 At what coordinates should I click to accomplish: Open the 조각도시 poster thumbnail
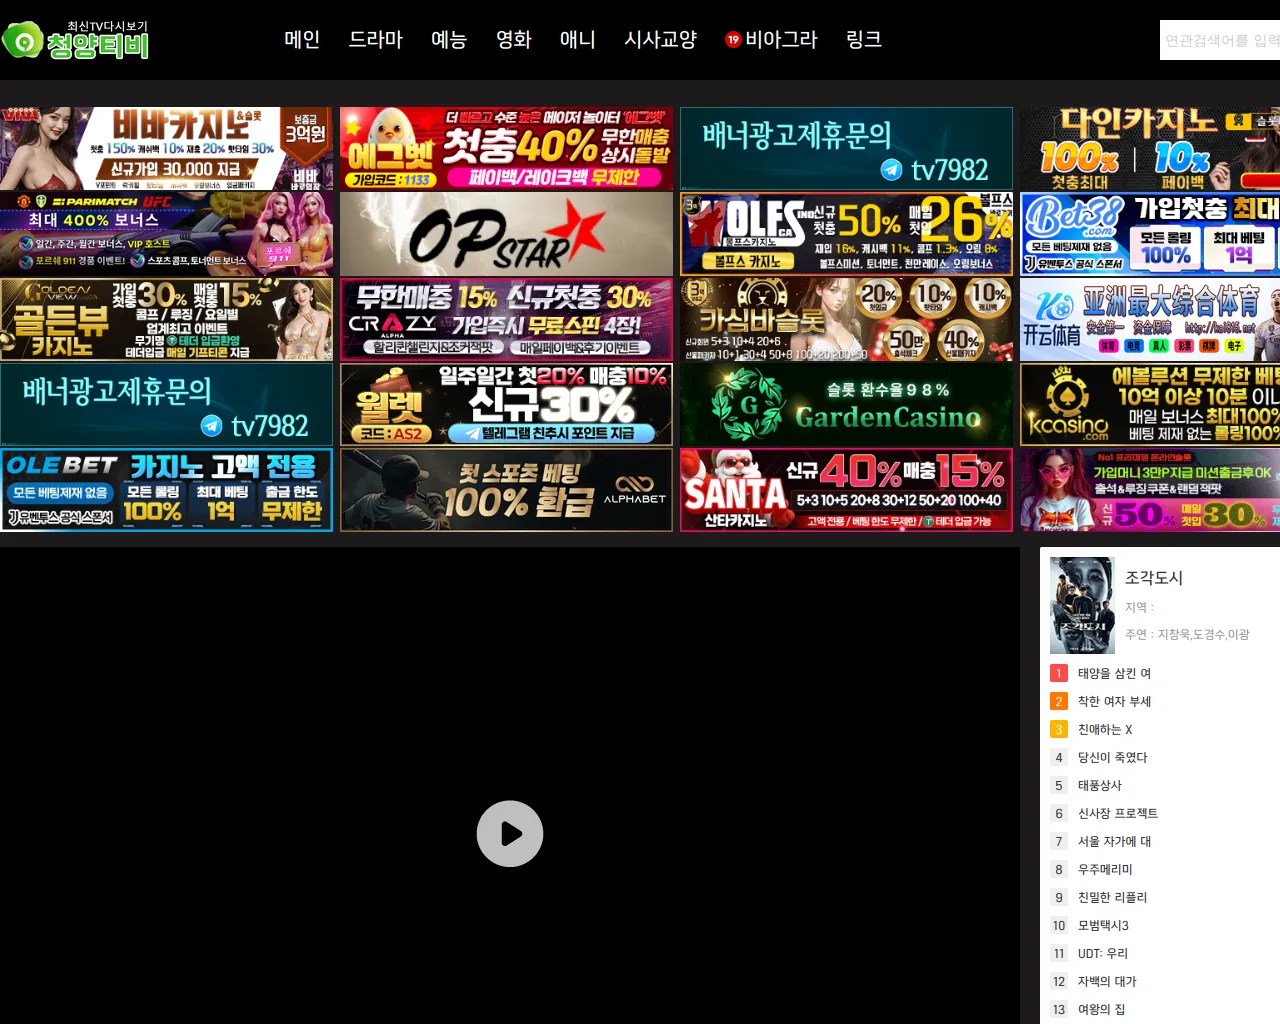click(x=1082, y=605)
